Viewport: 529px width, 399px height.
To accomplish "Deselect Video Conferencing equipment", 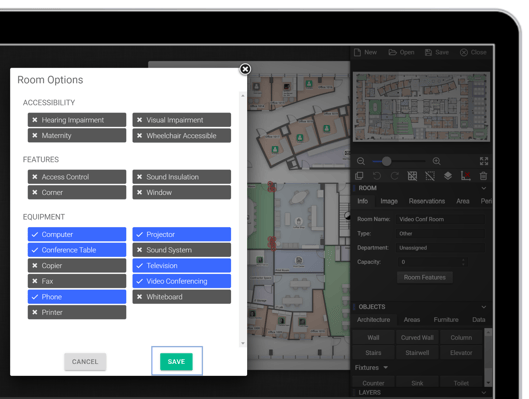I will pos(182,281).
